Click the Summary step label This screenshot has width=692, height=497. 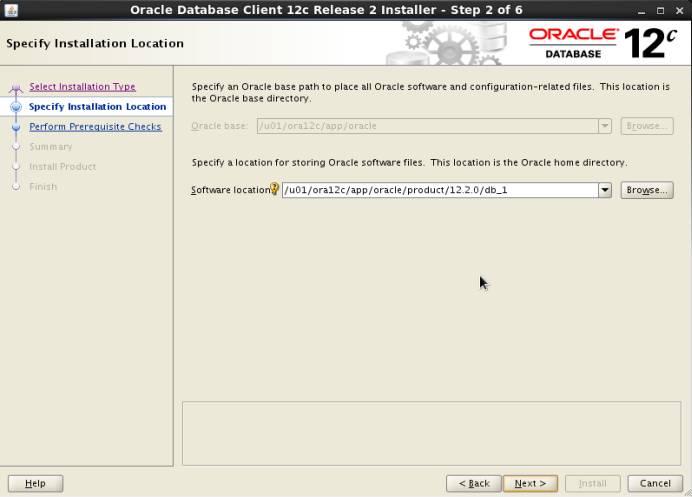click(x=51, y=147)
